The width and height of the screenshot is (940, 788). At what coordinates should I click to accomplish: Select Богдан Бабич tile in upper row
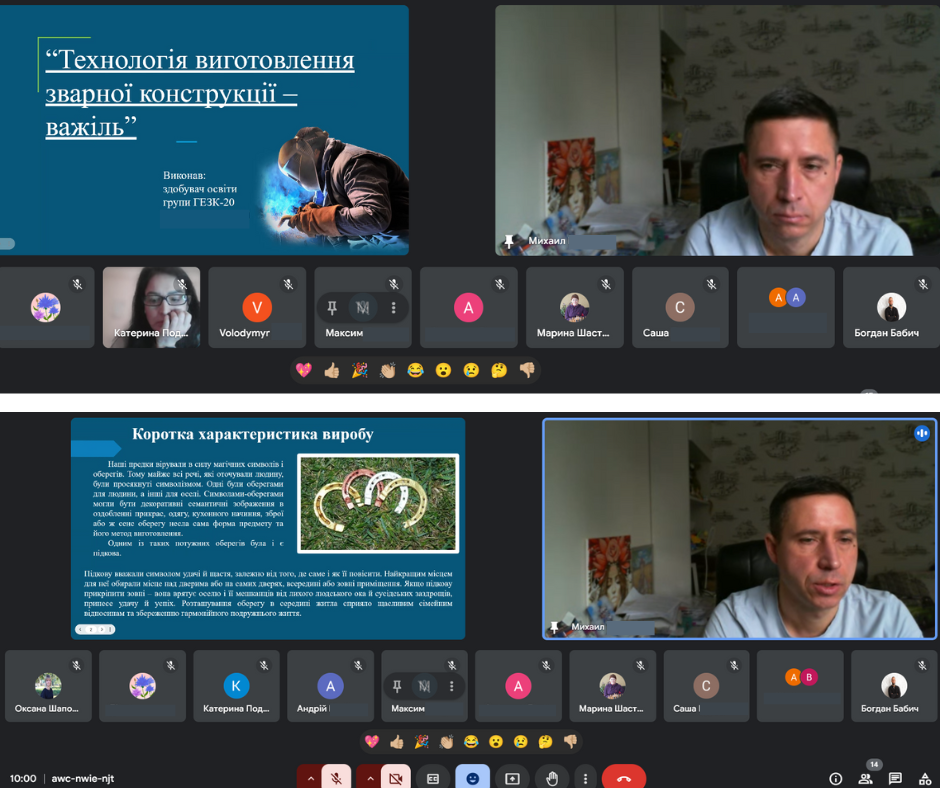[891, 308]
